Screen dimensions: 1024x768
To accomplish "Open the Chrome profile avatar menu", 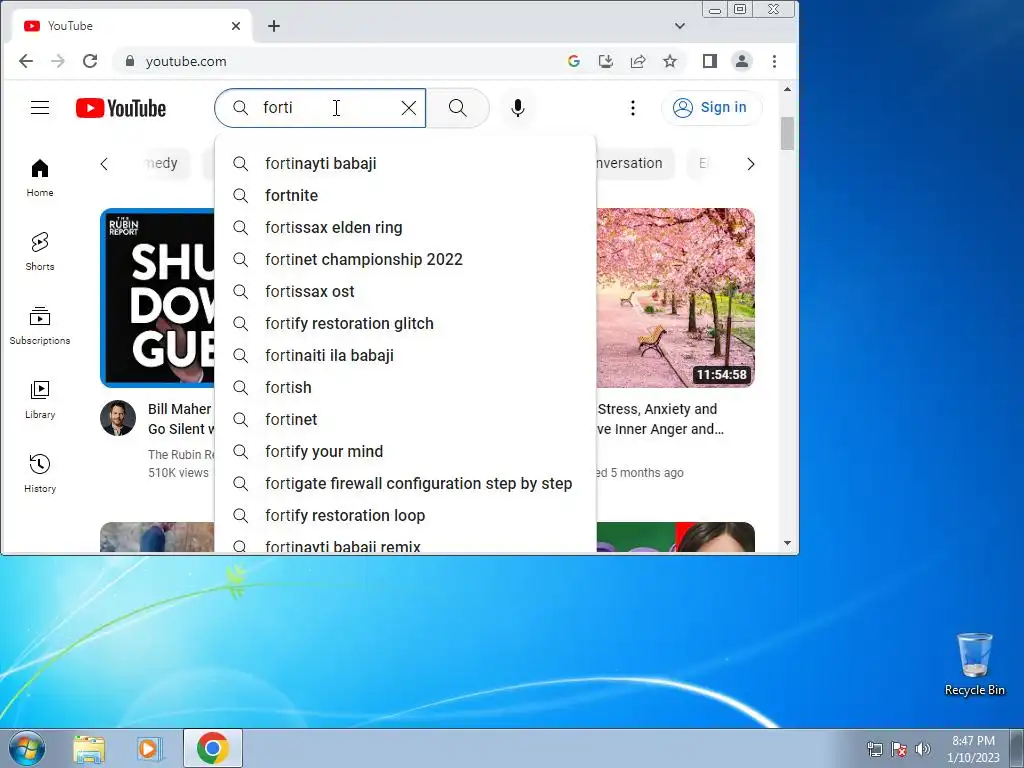I will pyautogui.click(x=742, y=61).
